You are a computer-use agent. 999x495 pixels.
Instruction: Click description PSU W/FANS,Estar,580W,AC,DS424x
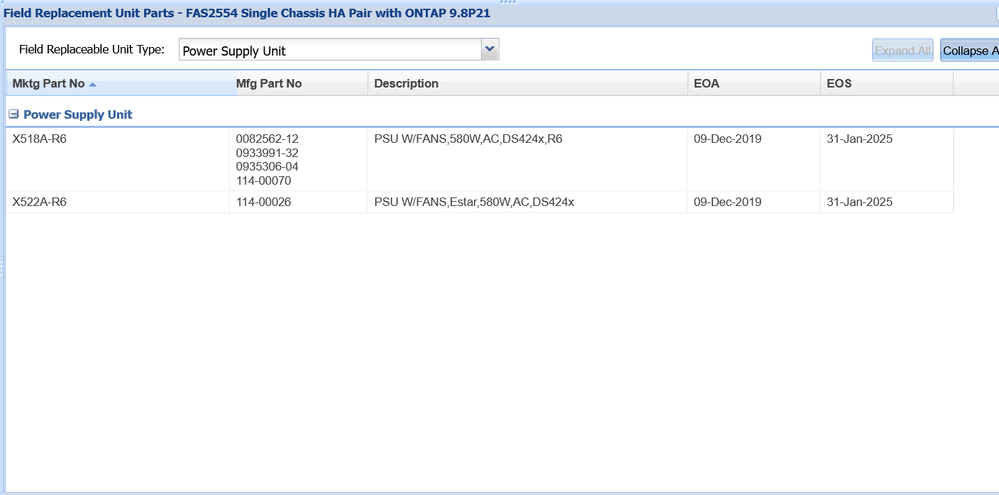click(474, 202)
